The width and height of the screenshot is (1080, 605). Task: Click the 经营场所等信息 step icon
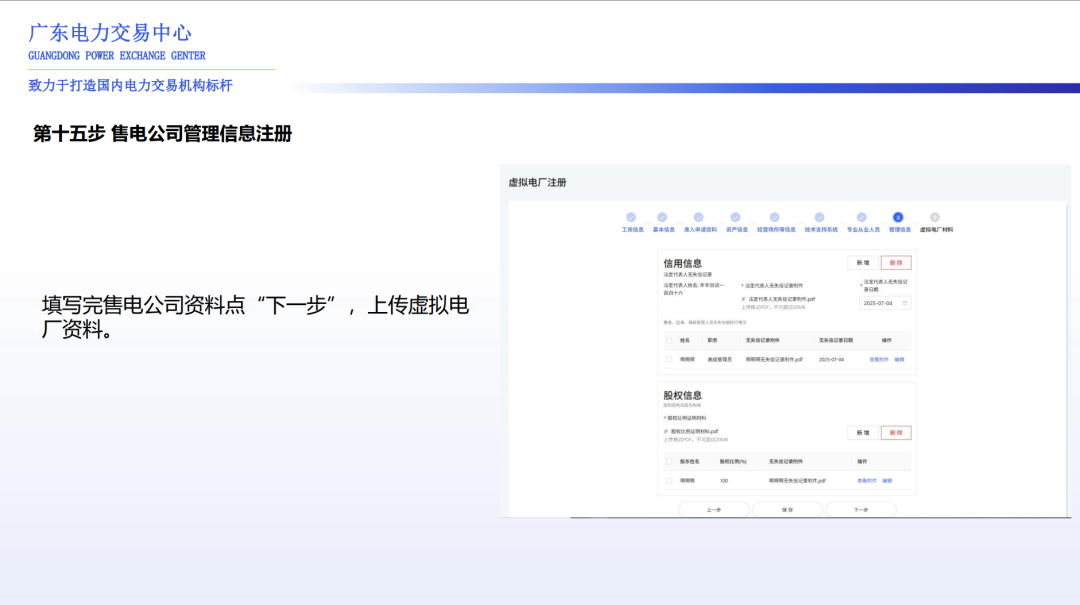[x=772, y=216]
